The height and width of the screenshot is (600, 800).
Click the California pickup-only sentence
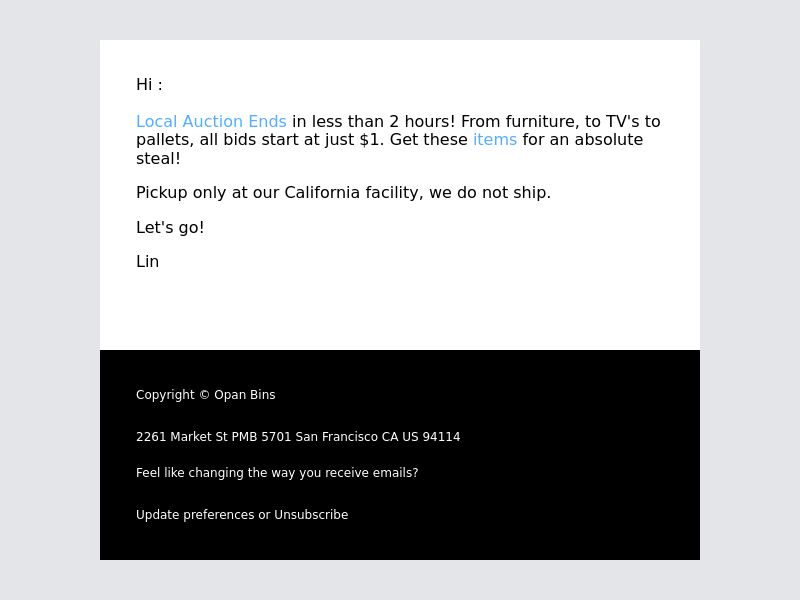pos(343,193)
